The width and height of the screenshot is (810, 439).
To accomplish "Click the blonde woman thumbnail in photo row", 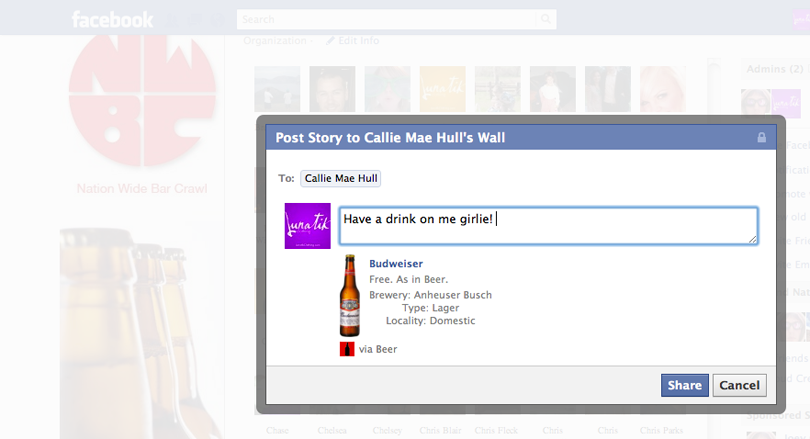I will pyautogui.click(x=663, y=89).
